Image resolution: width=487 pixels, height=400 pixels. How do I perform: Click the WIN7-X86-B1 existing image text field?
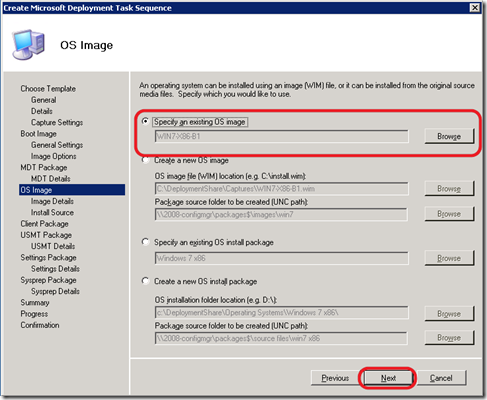coord(281,136)
